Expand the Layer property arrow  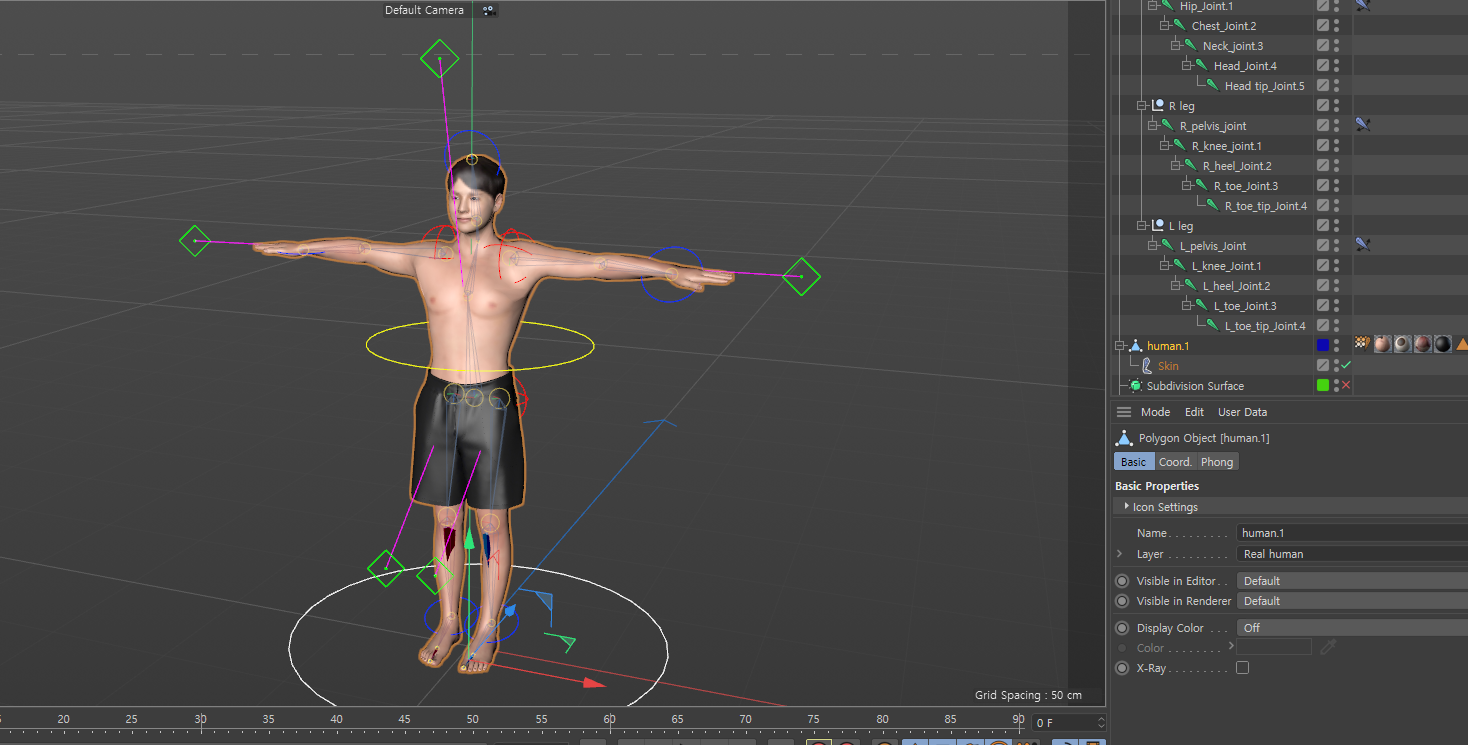point(1120,553)
